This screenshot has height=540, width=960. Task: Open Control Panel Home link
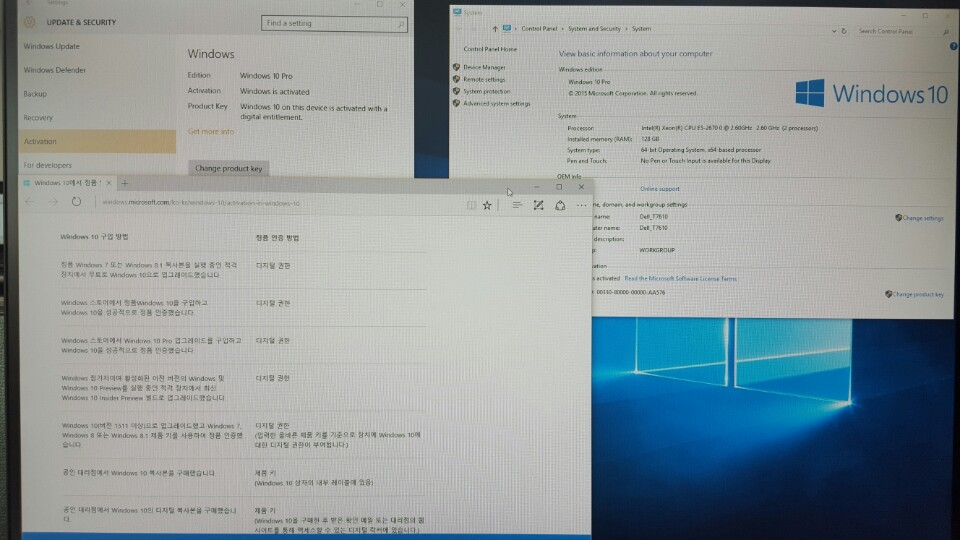click(490, 49)
